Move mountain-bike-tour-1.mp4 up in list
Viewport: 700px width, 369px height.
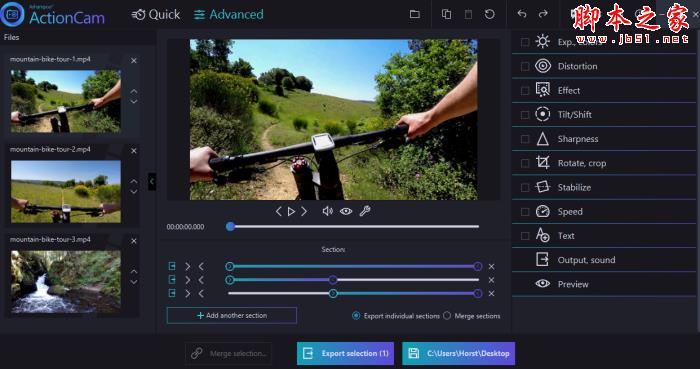[134, 91]
